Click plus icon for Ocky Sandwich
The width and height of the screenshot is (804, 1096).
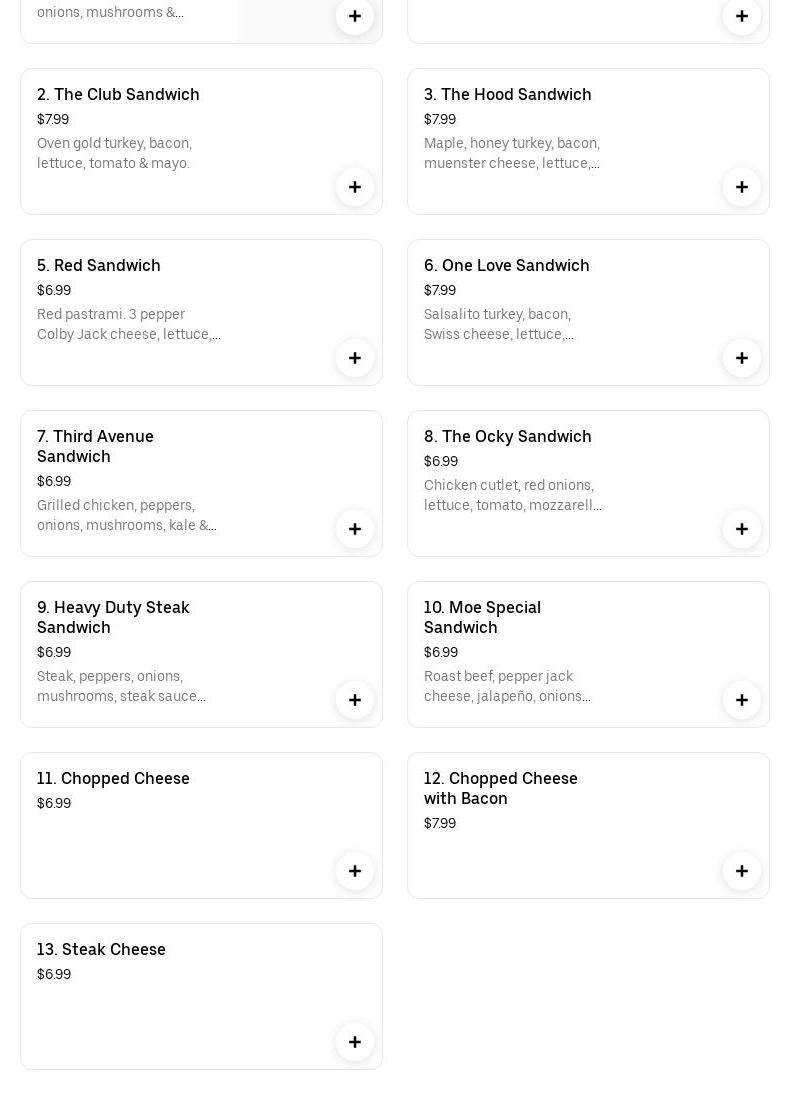coord(742,529)
